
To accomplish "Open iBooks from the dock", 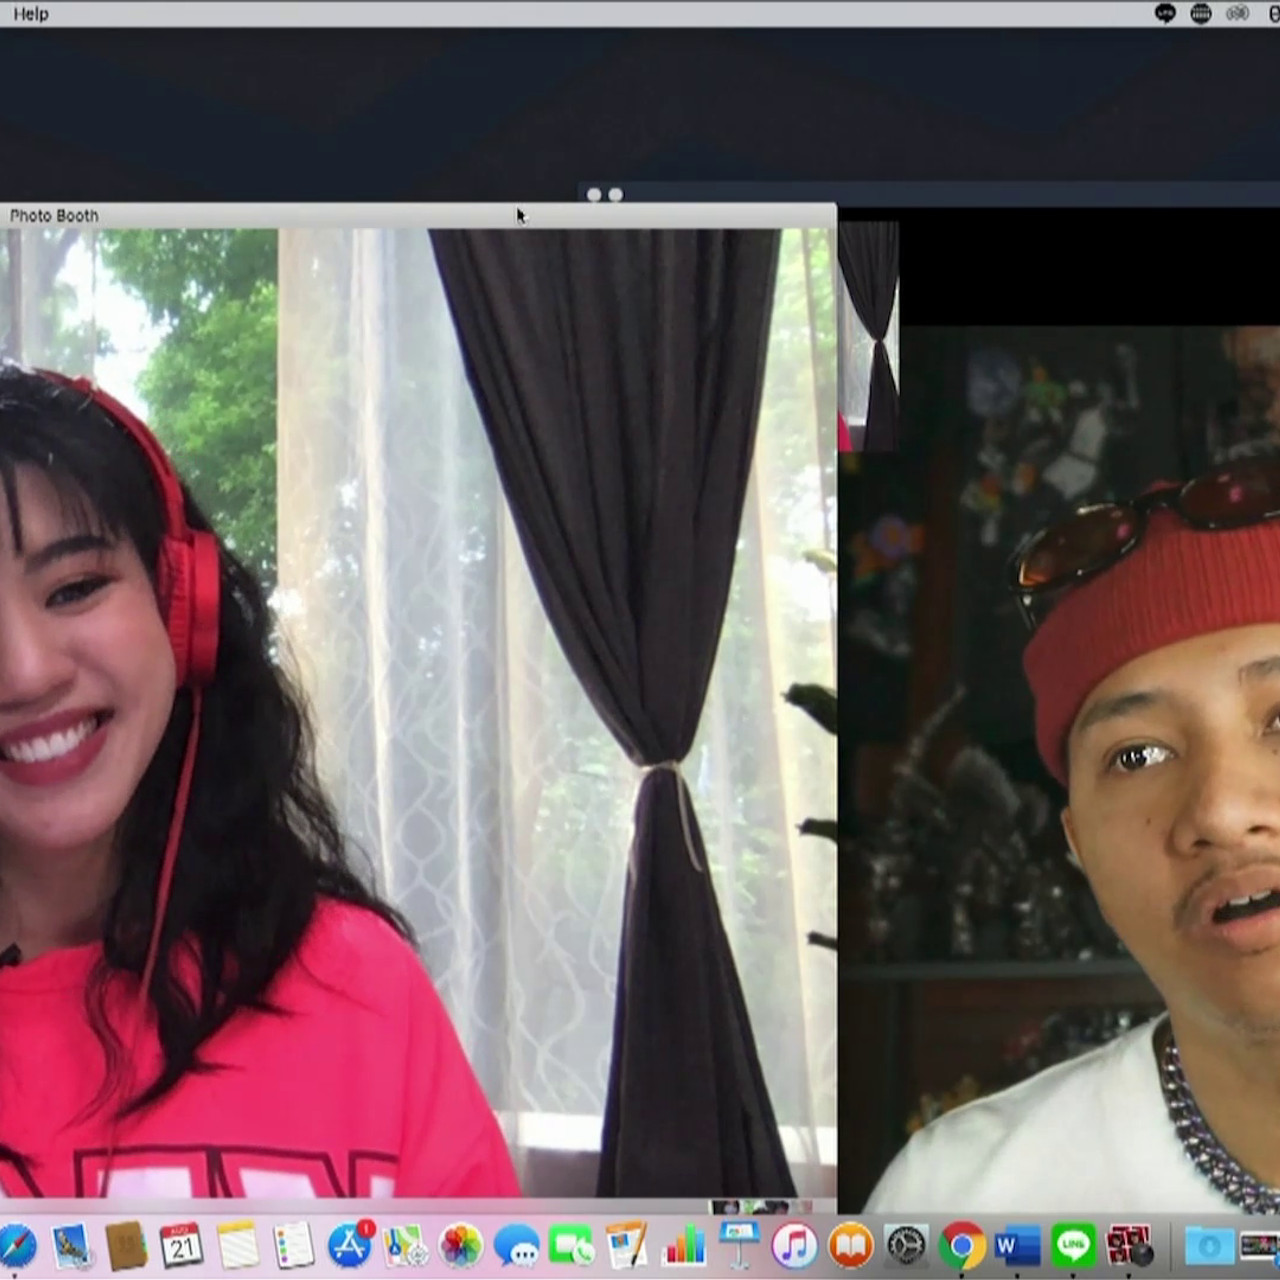I will tap(851, 1246).
